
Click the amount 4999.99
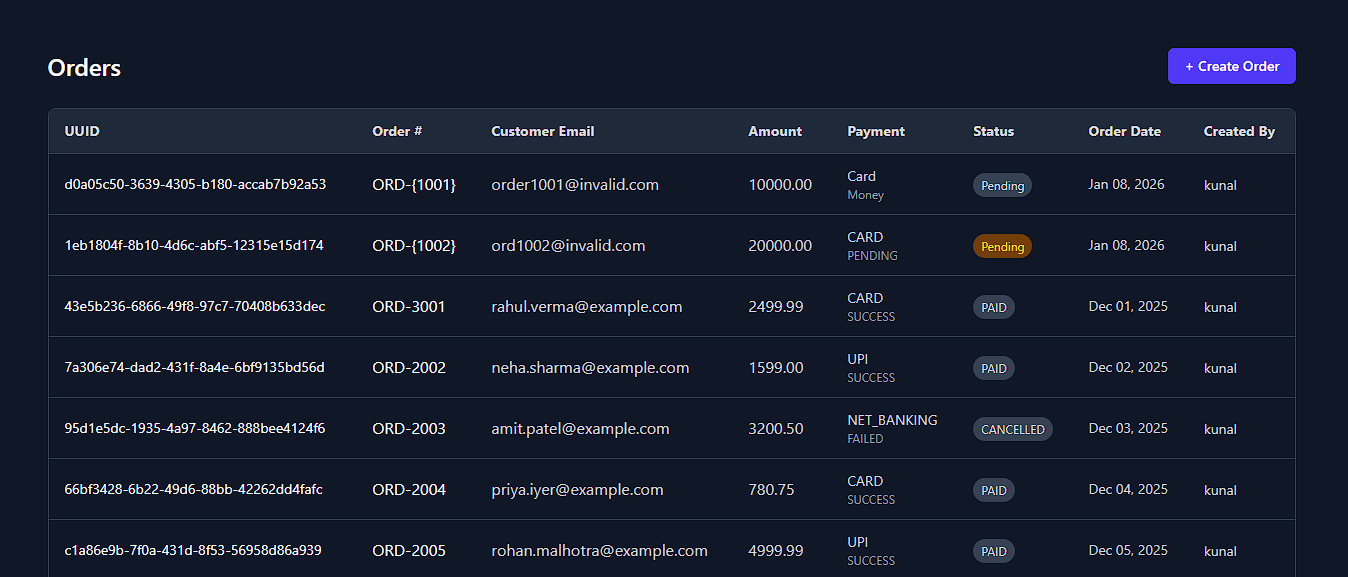[775, 551]
